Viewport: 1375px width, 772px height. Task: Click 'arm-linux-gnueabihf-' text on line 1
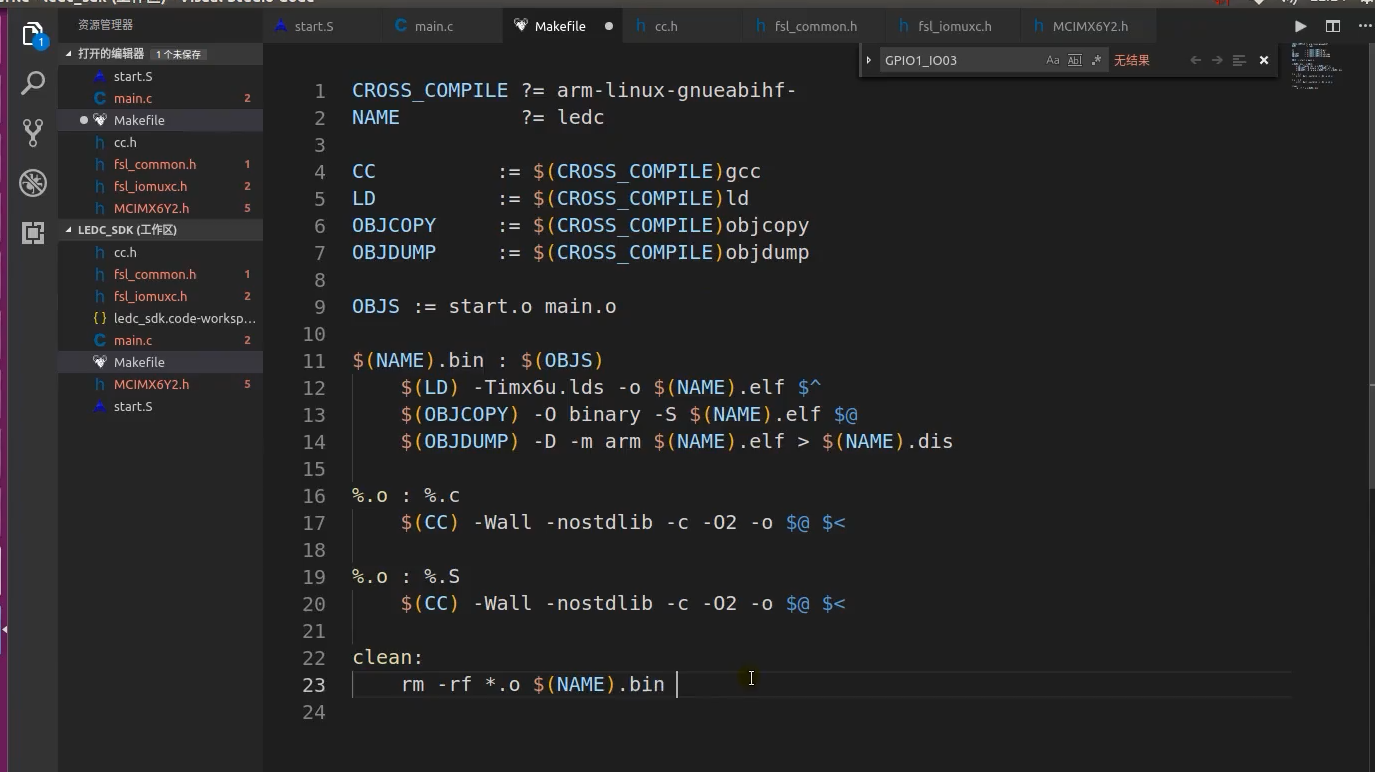point(676,91)
